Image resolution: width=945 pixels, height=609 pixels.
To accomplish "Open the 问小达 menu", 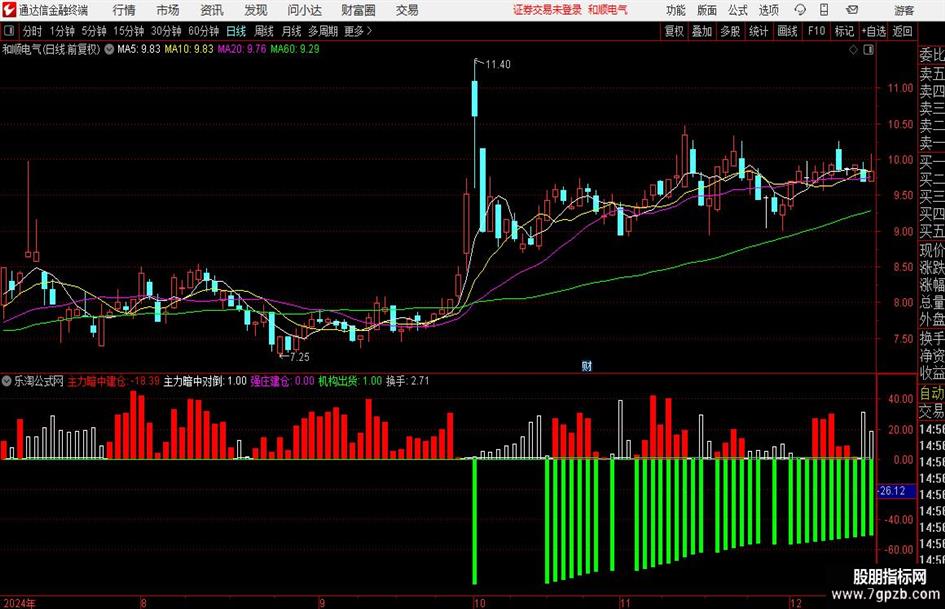I will (304, 10).
